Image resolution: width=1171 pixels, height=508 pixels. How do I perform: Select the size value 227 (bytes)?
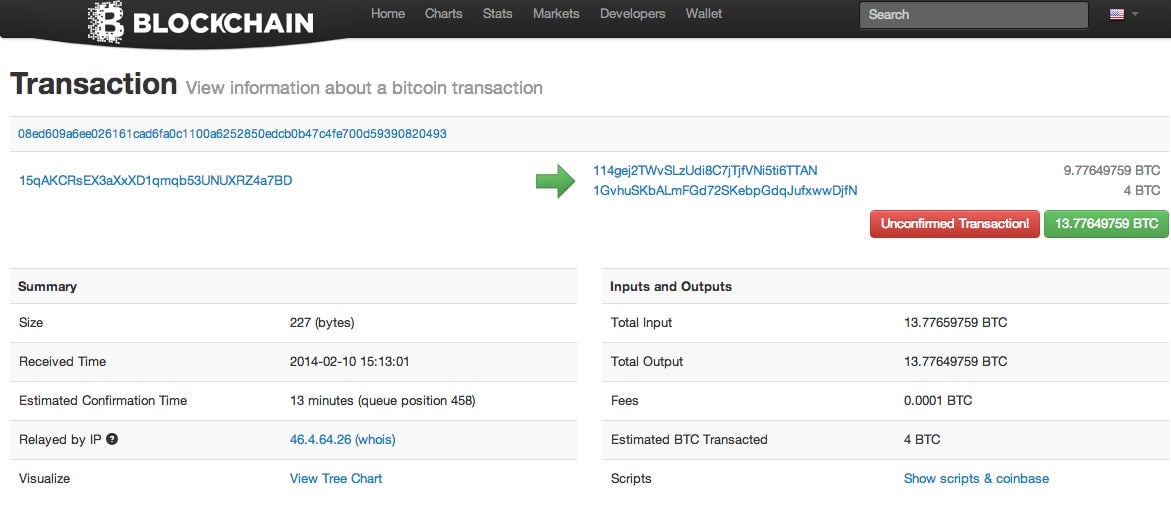pyautogui.click(x=322, y=323)
